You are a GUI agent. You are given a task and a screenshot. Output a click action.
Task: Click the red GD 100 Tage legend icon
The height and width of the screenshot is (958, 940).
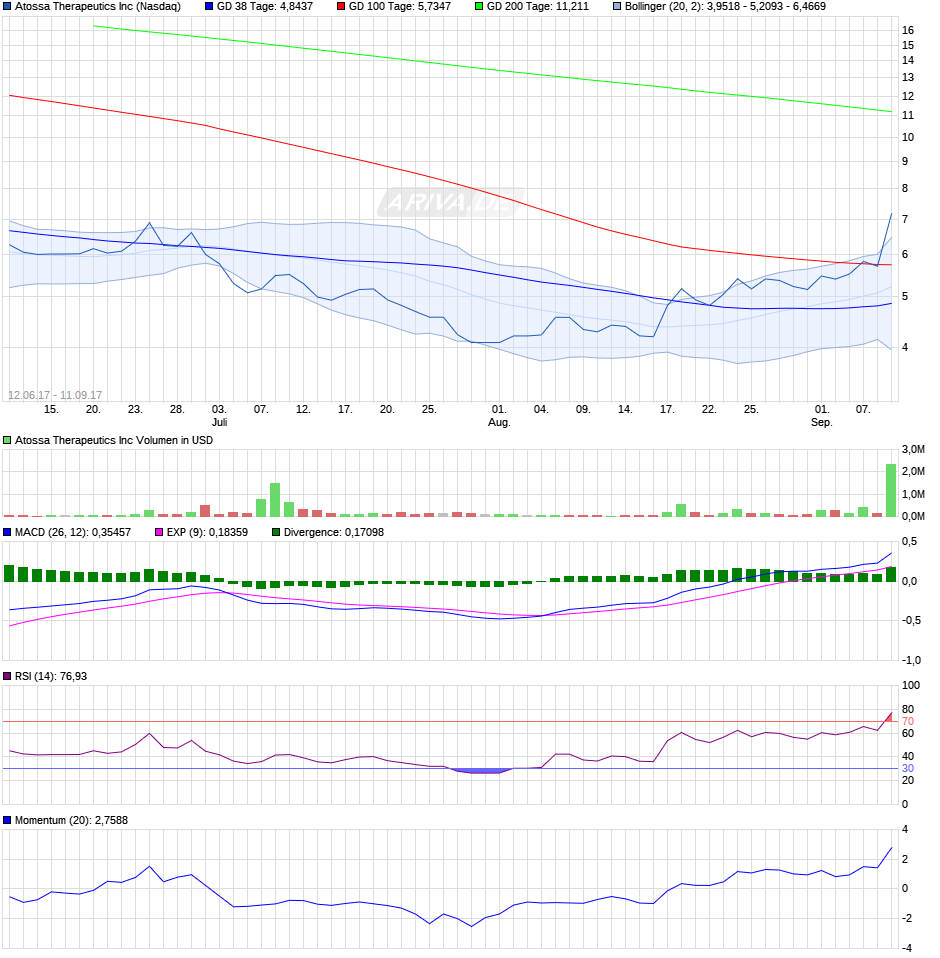[x=341, y=8]
